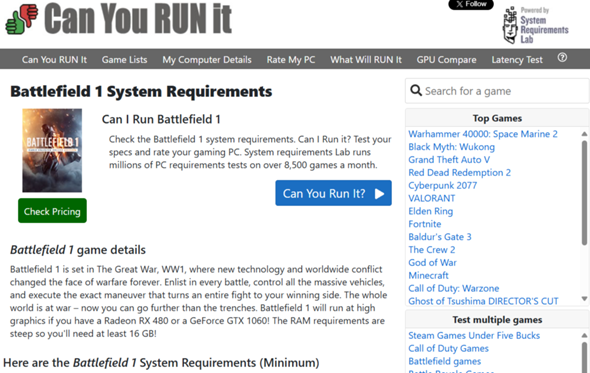Click the Top Games panel header
This screenshot has width=590, height=373.
click(497, 118)
